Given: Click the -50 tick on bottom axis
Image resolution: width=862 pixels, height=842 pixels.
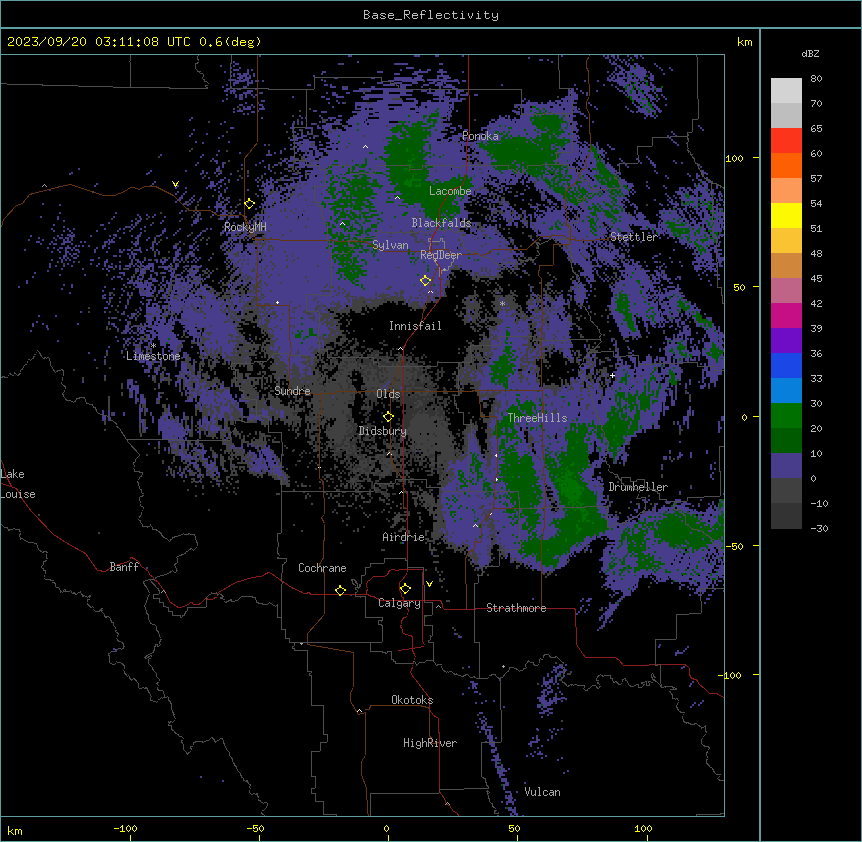Looking at the screenshot, I should [255, 828].
